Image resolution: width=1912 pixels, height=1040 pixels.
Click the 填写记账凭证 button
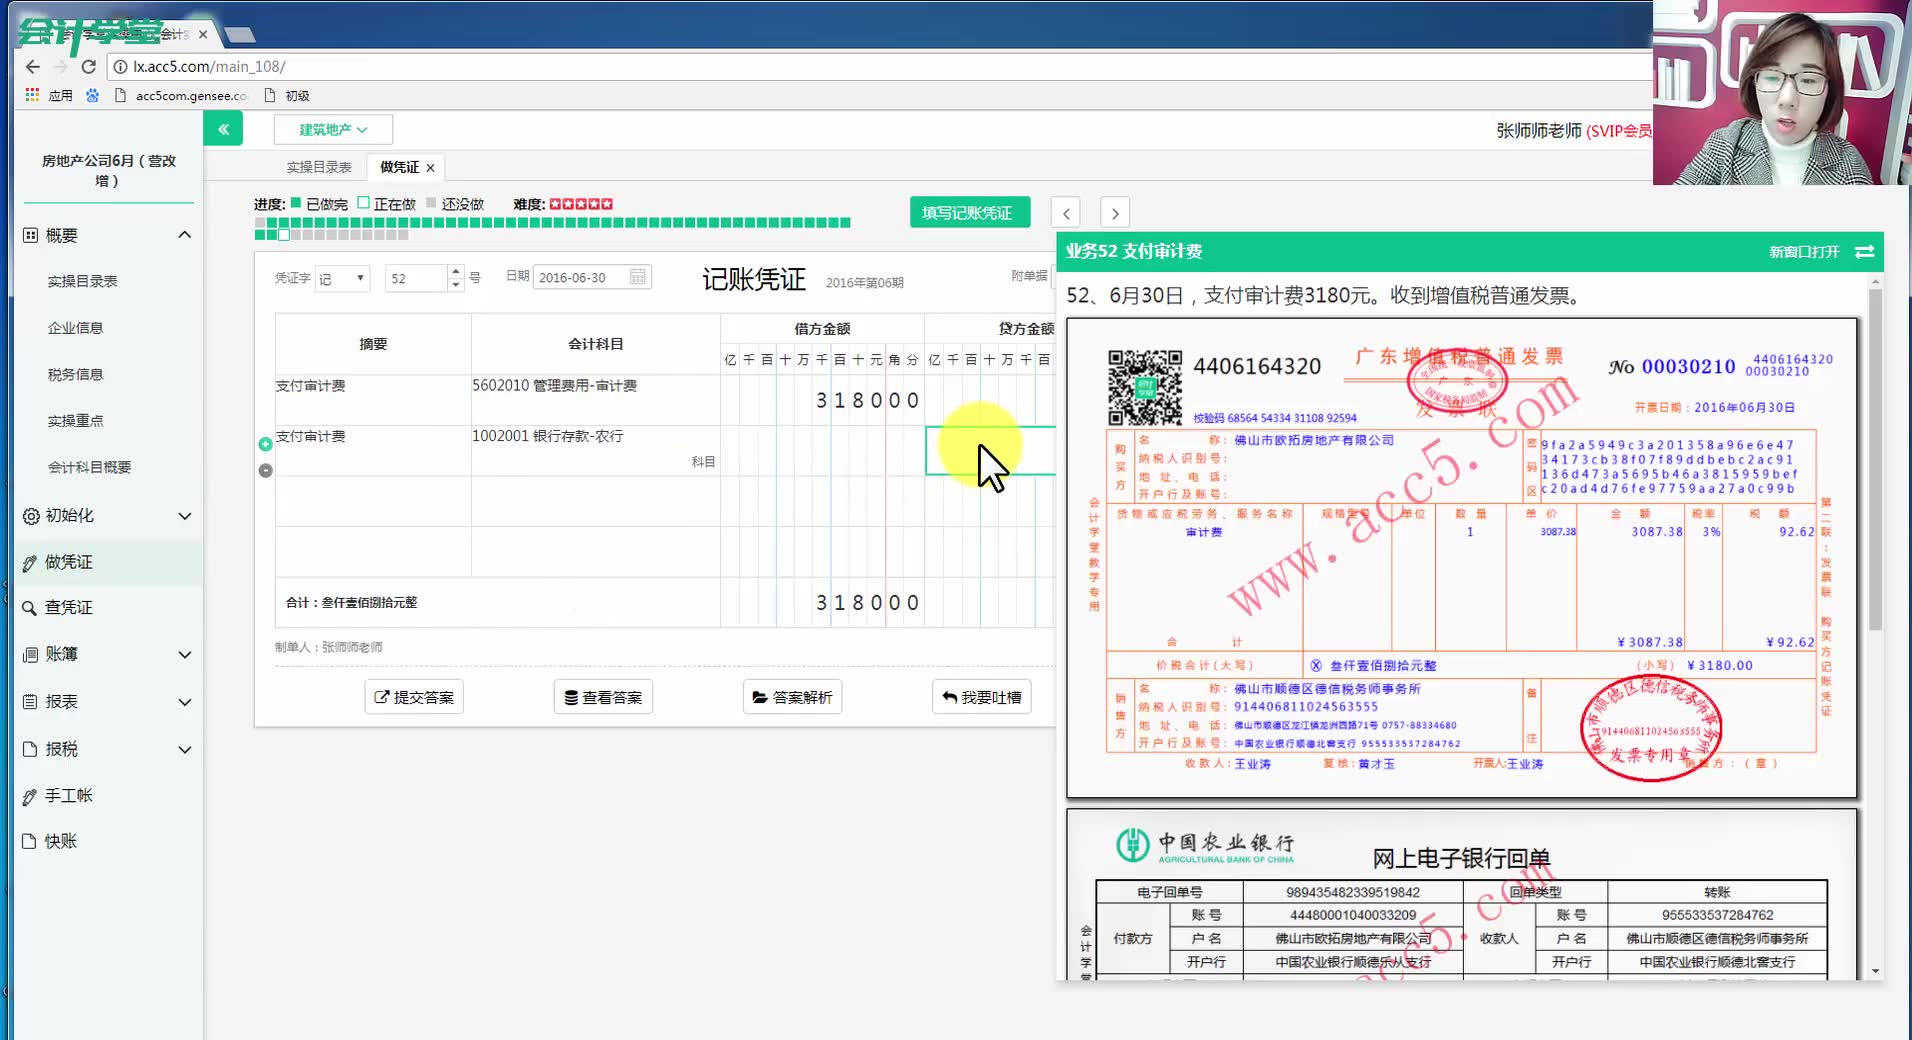968,211
